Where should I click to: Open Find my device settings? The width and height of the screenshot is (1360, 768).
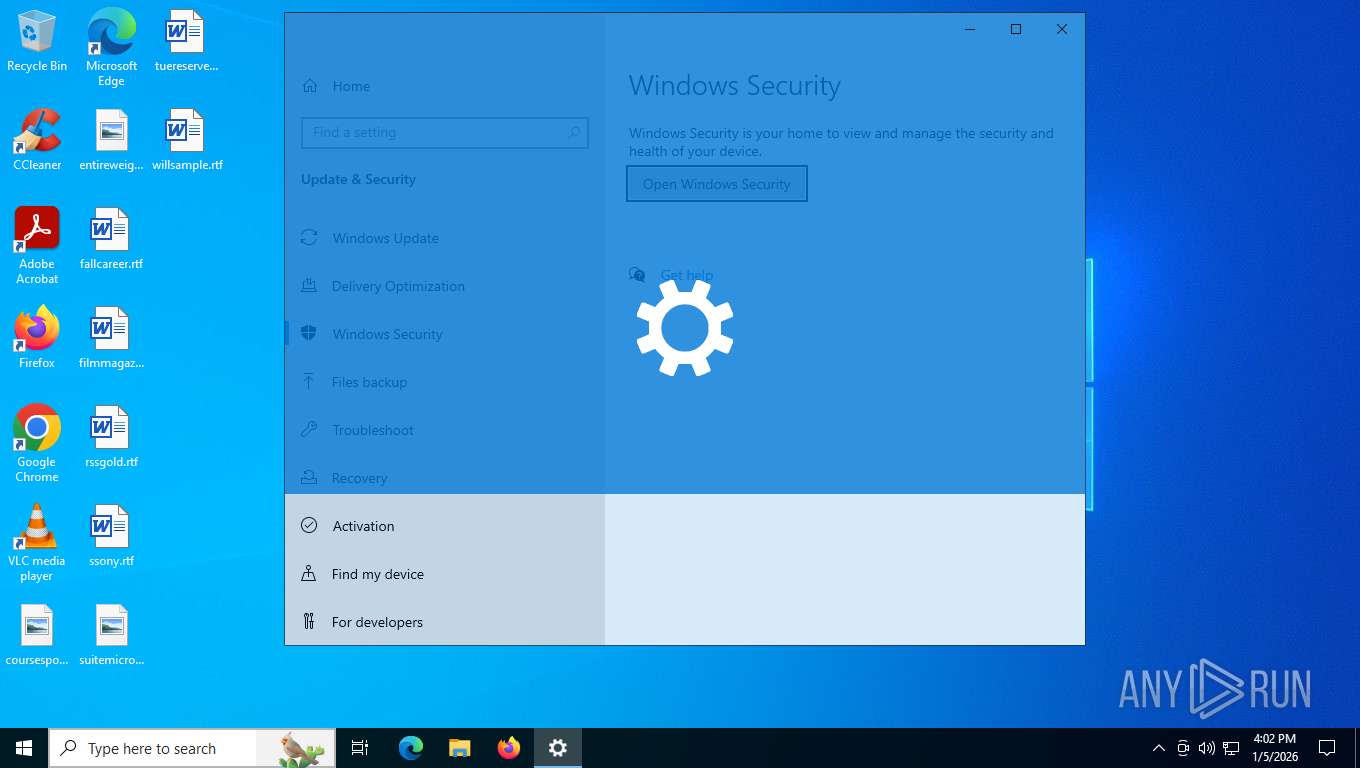(x=445, y=574)
